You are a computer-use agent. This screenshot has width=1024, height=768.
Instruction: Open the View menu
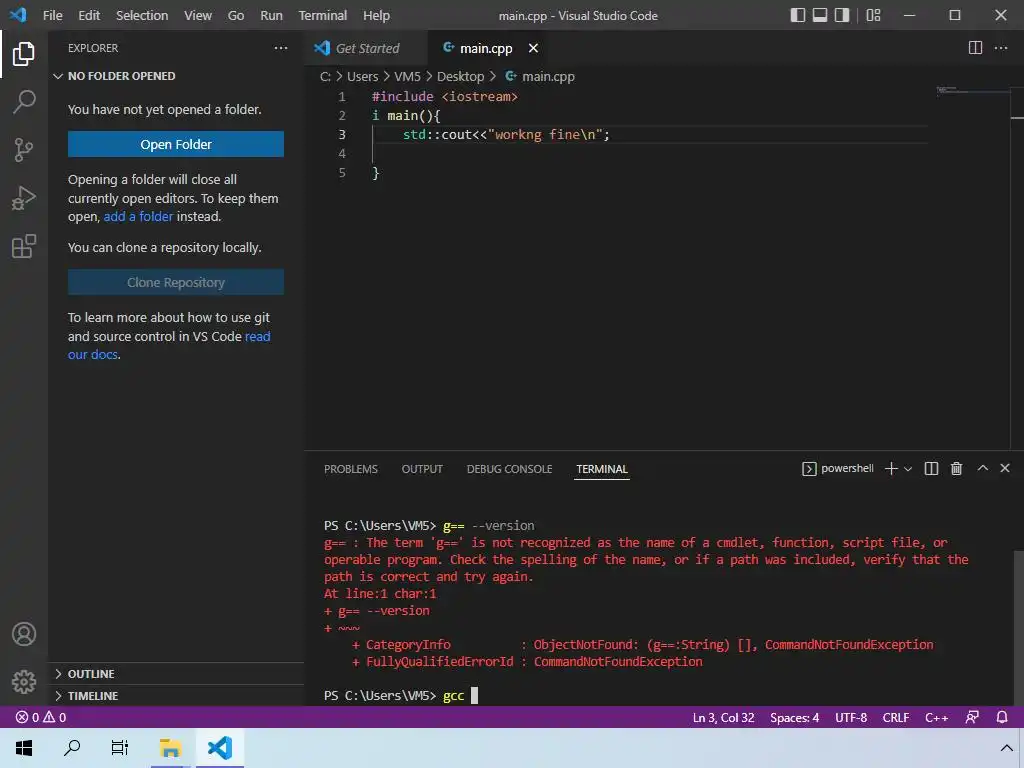pyautogui.click(x=198, y=15)
